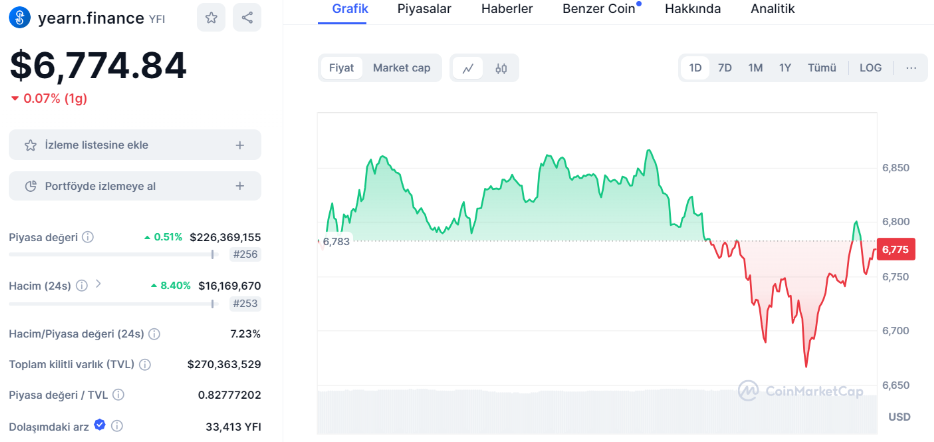
Task: Open the Piyasalar tab
Action: [x=424, y=9]
